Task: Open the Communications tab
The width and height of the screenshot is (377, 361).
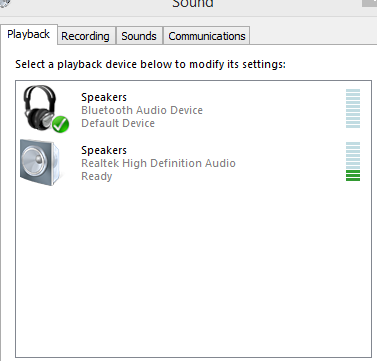Action: click(207, 36)
